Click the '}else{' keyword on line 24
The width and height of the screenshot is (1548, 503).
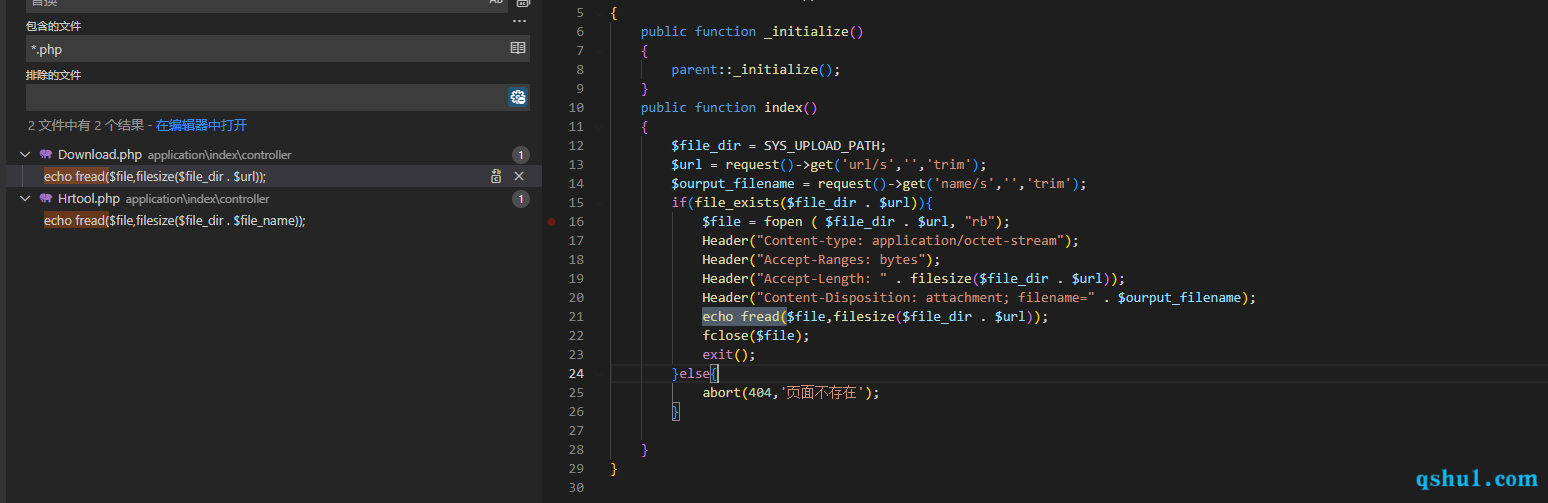pos(694,374)
